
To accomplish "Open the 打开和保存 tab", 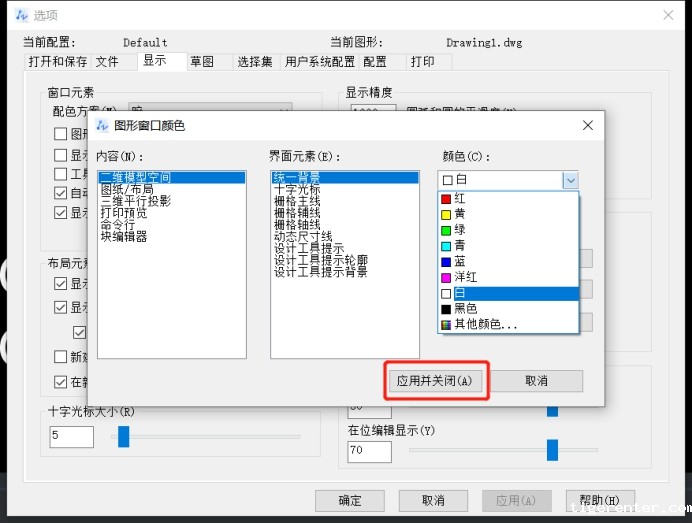I will (56, 62).
